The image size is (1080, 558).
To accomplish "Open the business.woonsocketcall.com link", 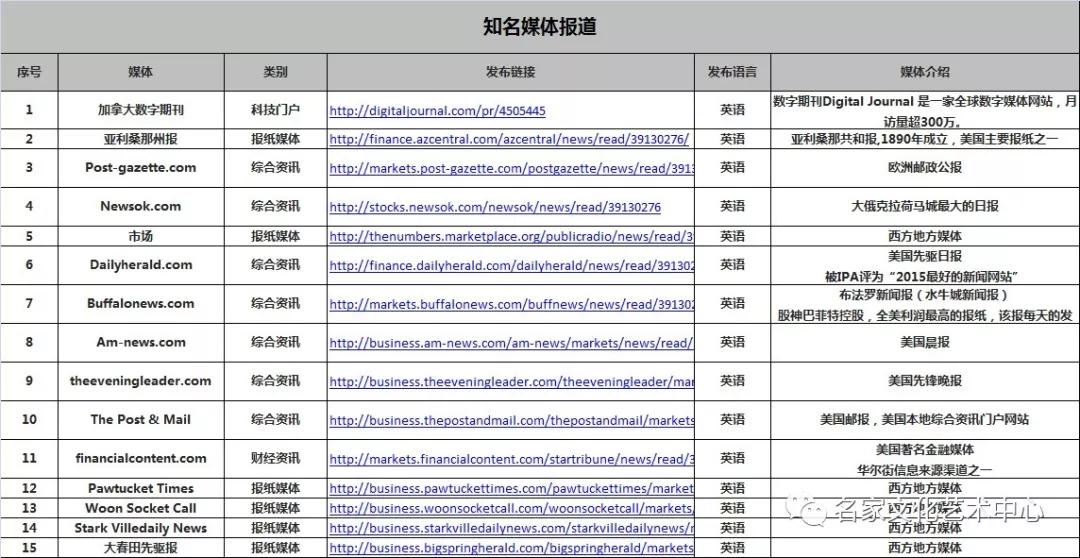I will (x=511, y=508).
